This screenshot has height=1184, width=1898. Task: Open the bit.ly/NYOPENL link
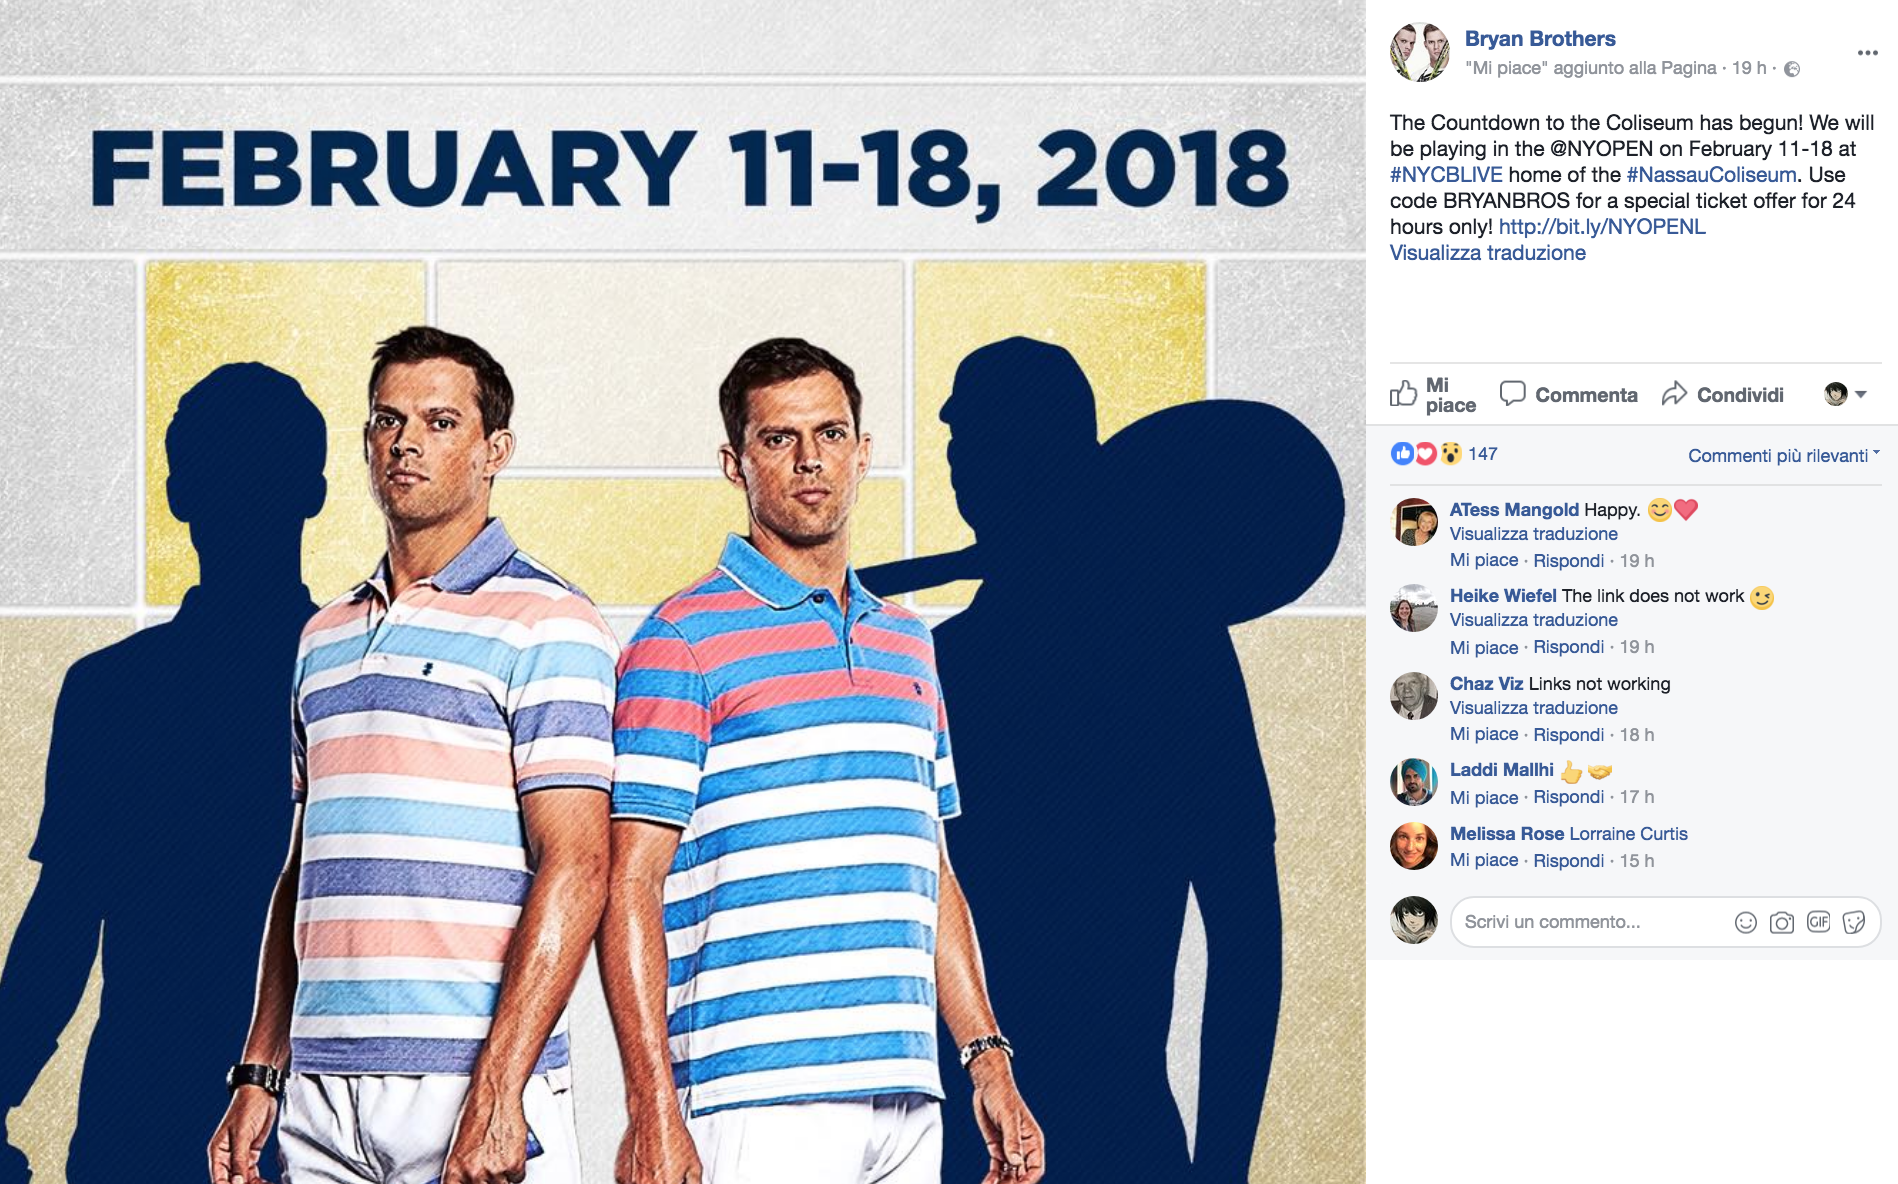(x=1602, y=227)
